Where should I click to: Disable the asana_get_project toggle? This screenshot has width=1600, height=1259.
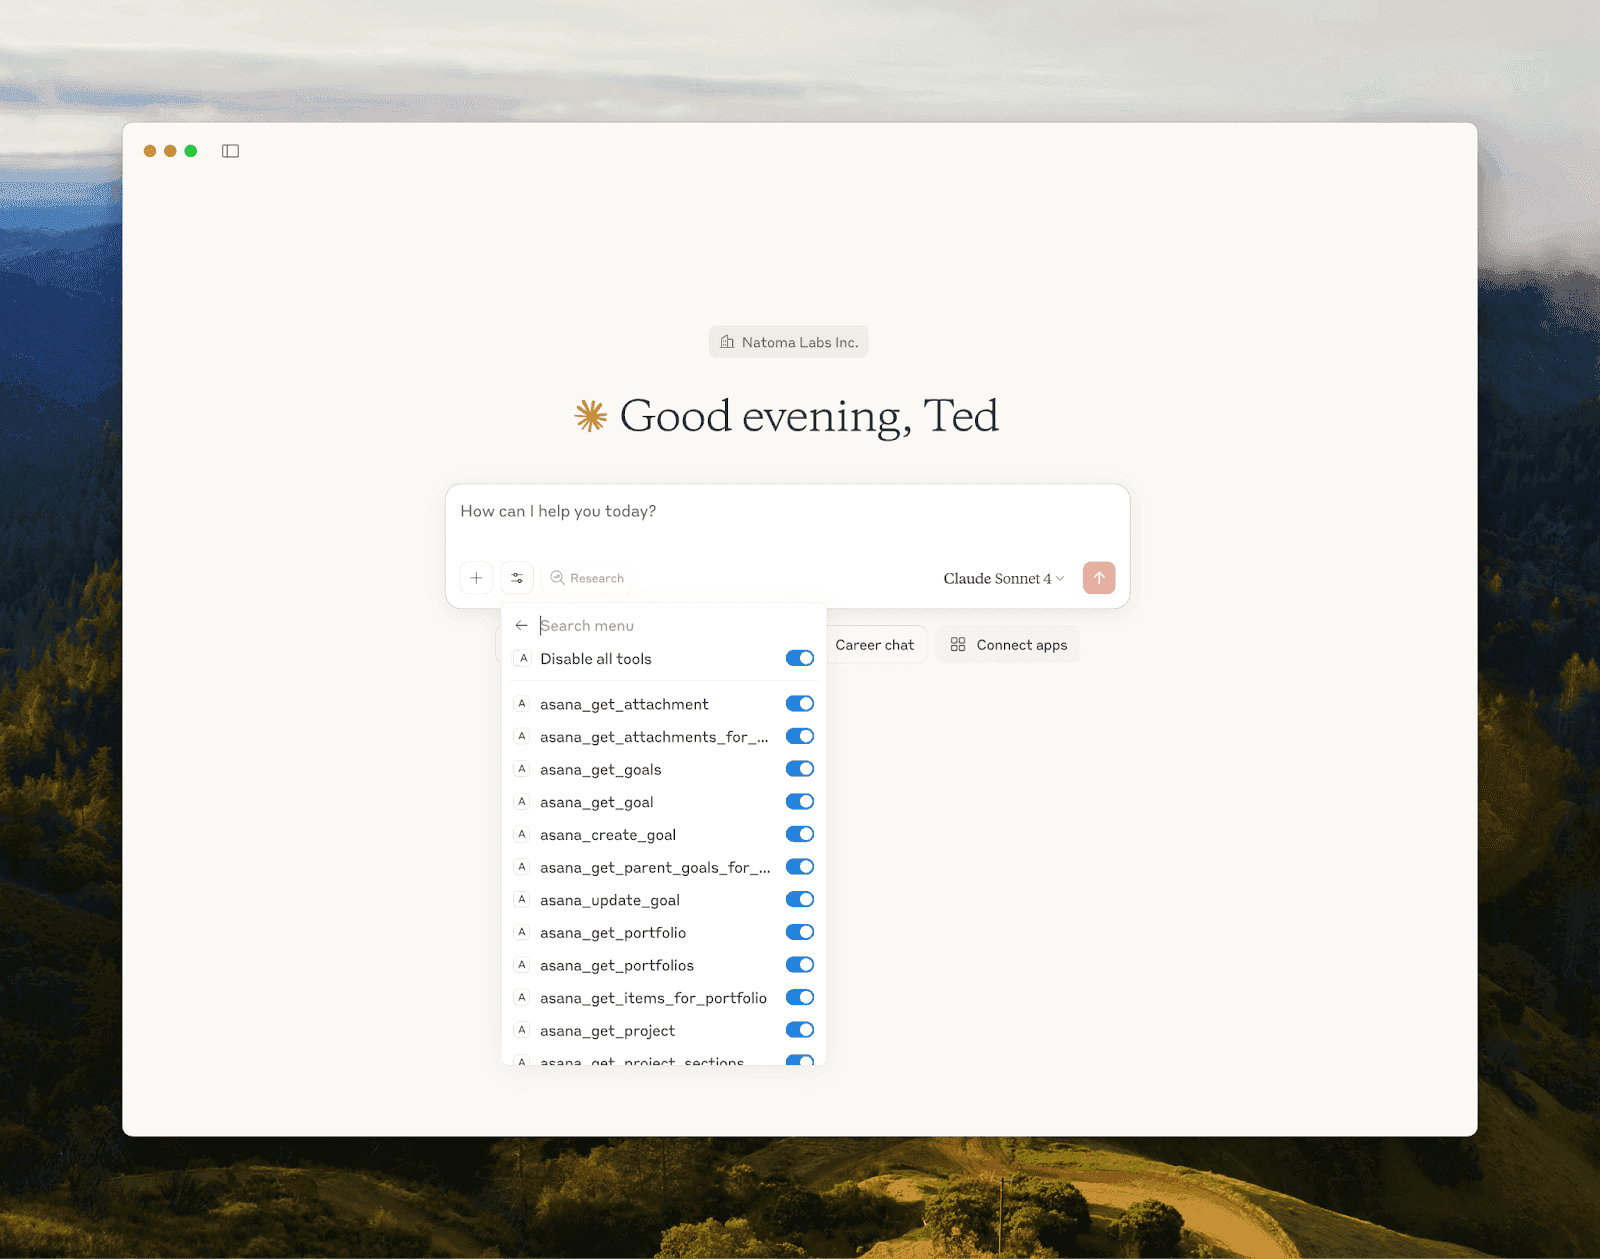[x=800, y=1030]
